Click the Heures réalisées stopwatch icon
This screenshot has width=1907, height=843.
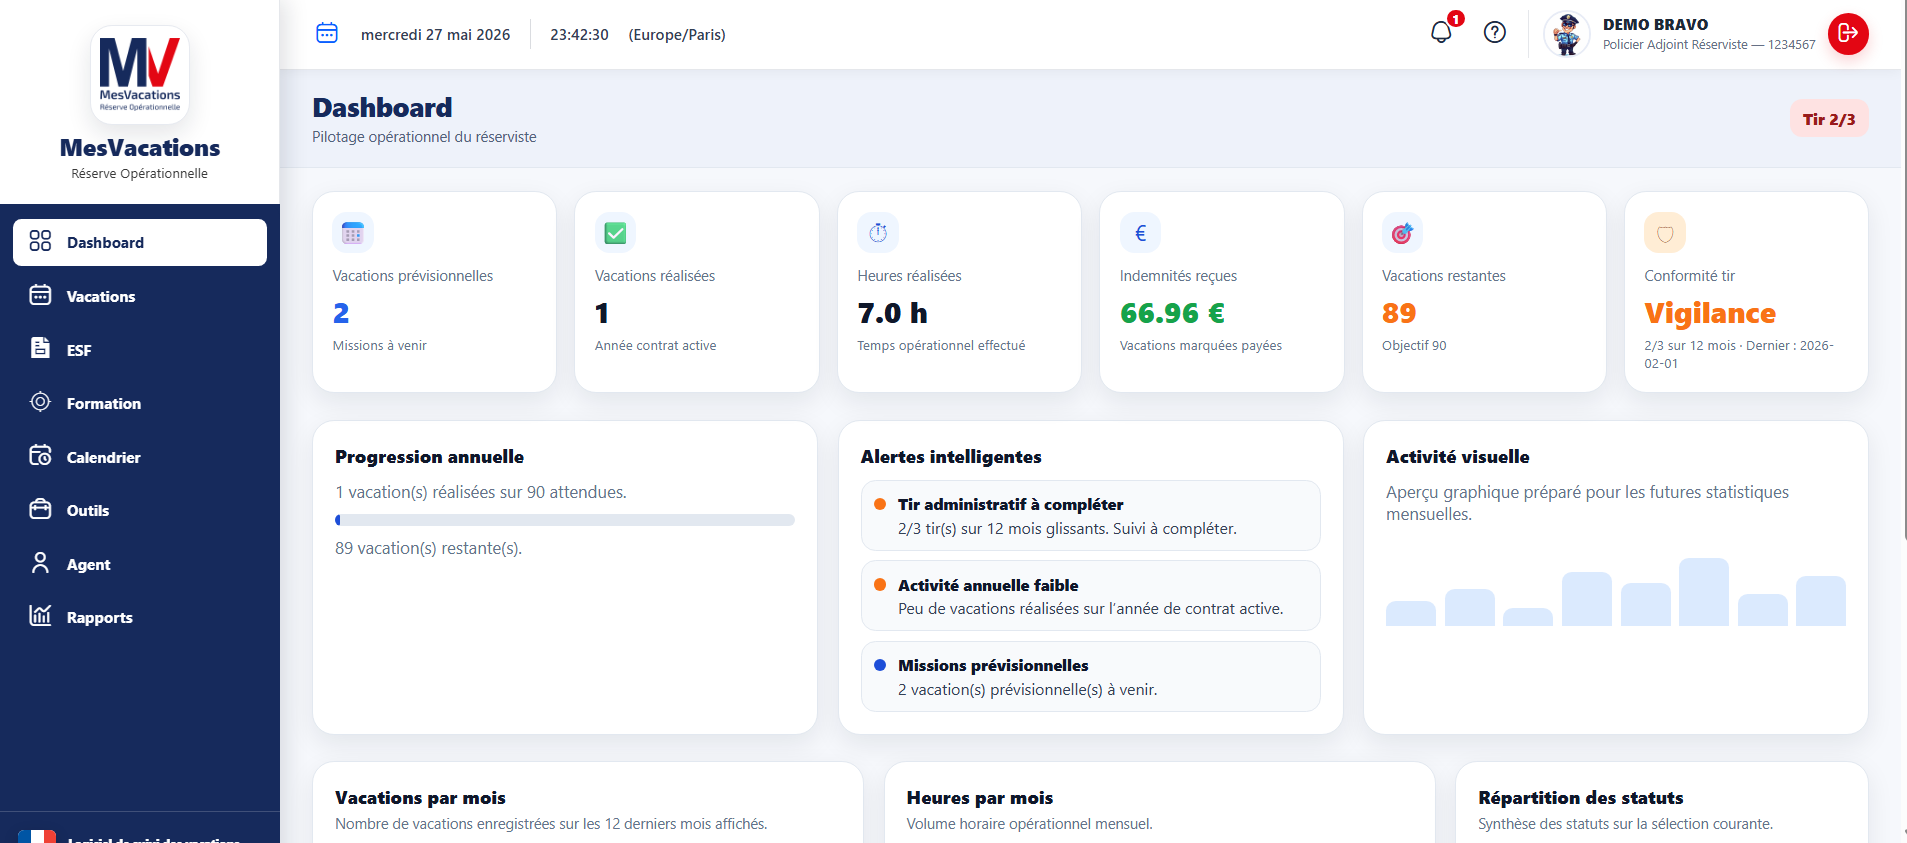pyautogui.click(x=878, y=233)
